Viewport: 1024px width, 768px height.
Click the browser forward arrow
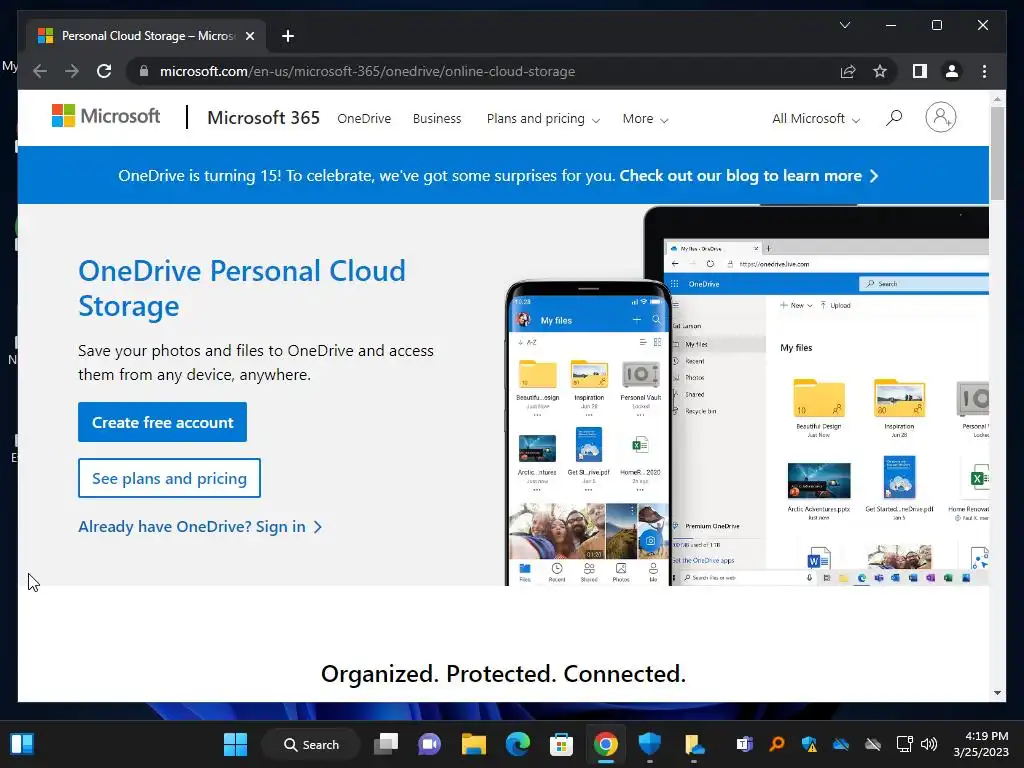72,71
